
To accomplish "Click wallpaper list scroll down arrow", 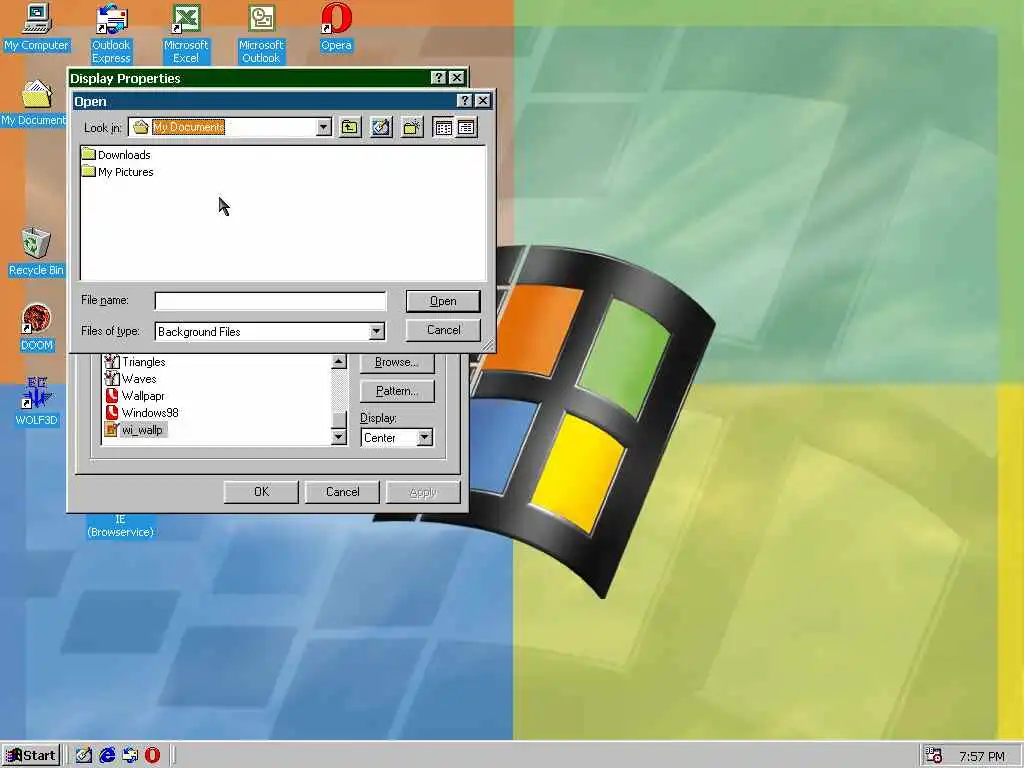I will click(338, 437).
